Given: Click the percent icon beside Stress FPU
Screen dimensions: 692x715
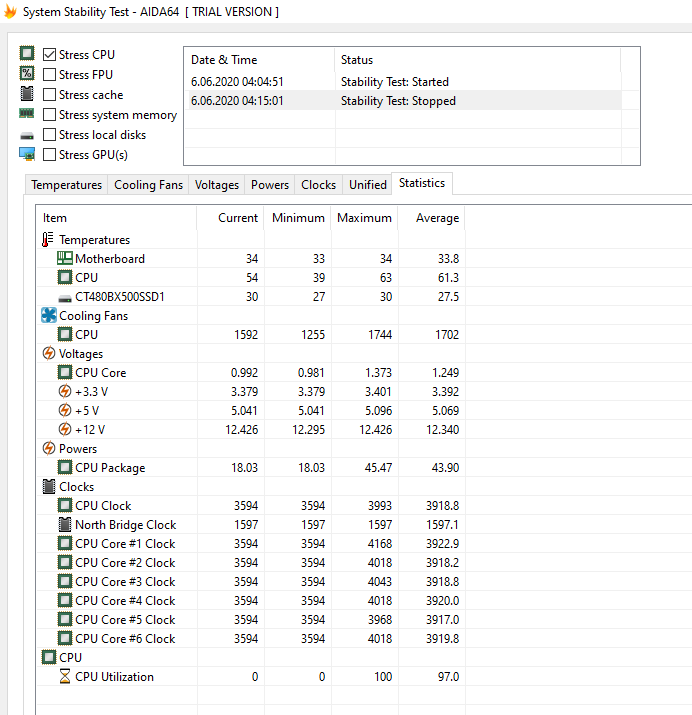Looking at the screenshot, I should (27, 73).
